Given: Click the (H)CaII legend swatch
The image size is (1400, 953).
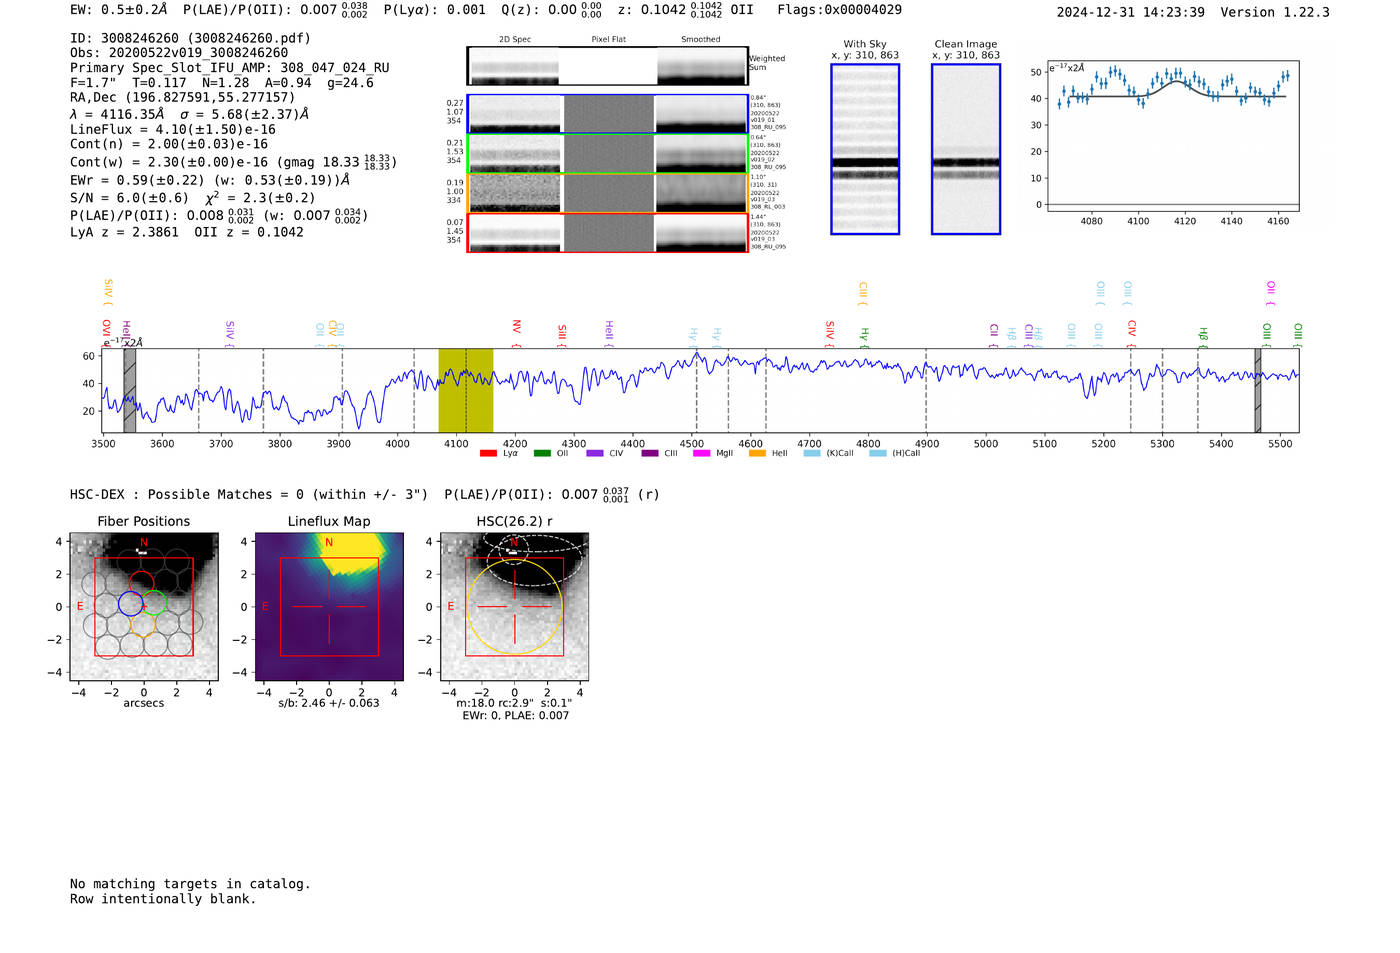Looking at the screenshot, I should pos(878,453).
